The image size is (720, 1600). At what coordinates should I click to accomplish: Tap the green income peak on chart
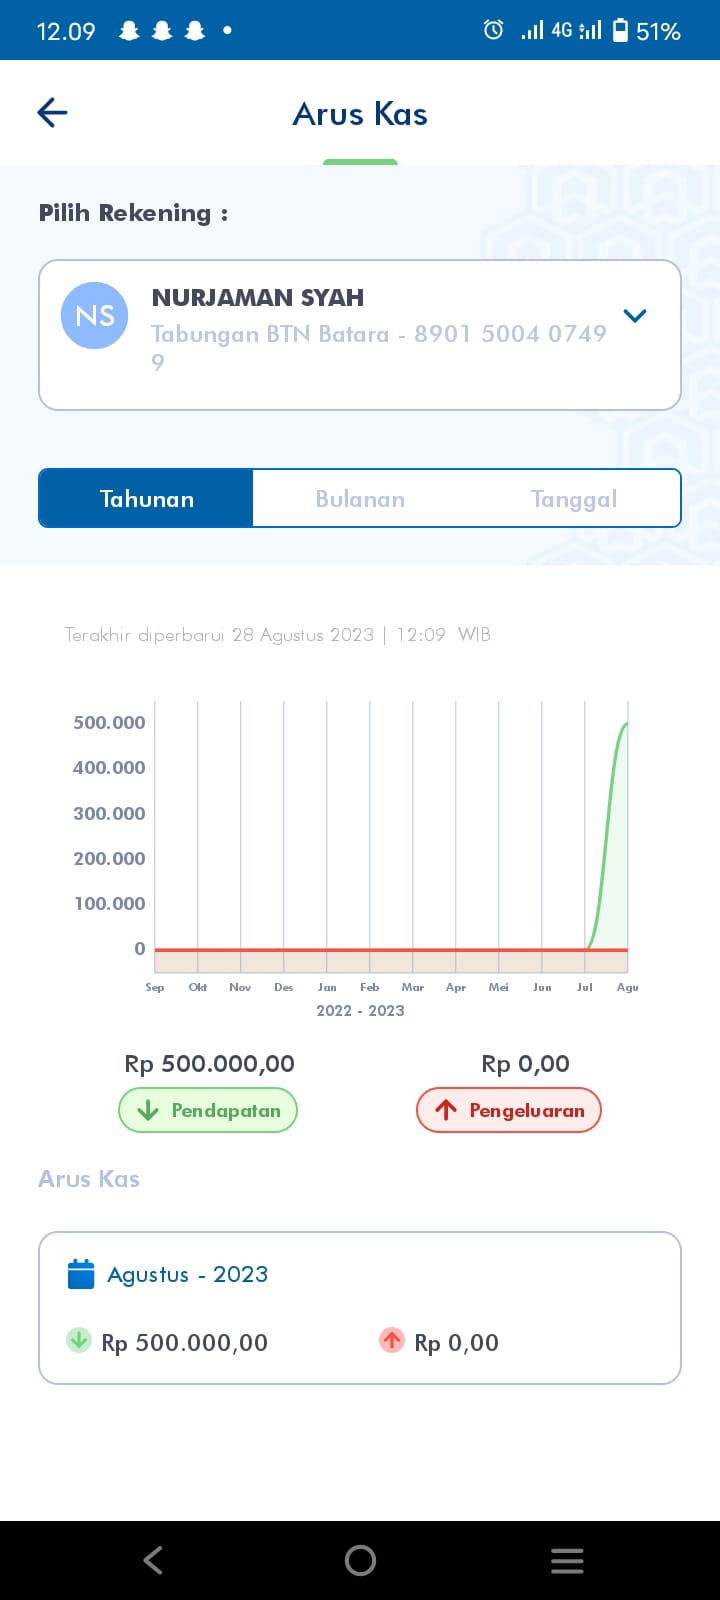[625, 724]
